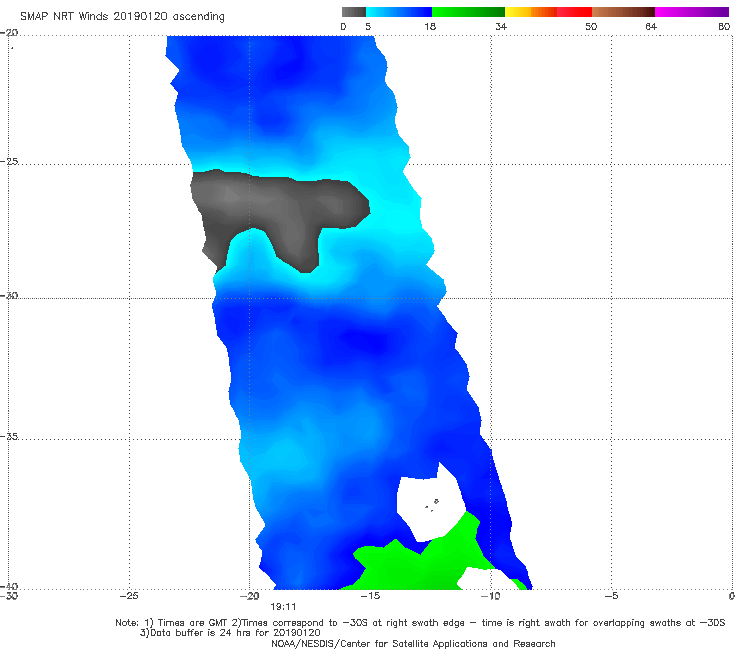Viewport: 740px width, 650px height.
Task: Click the title 'SMAP NRT Winds 20190120 ascending'
Action: point(122,16)
